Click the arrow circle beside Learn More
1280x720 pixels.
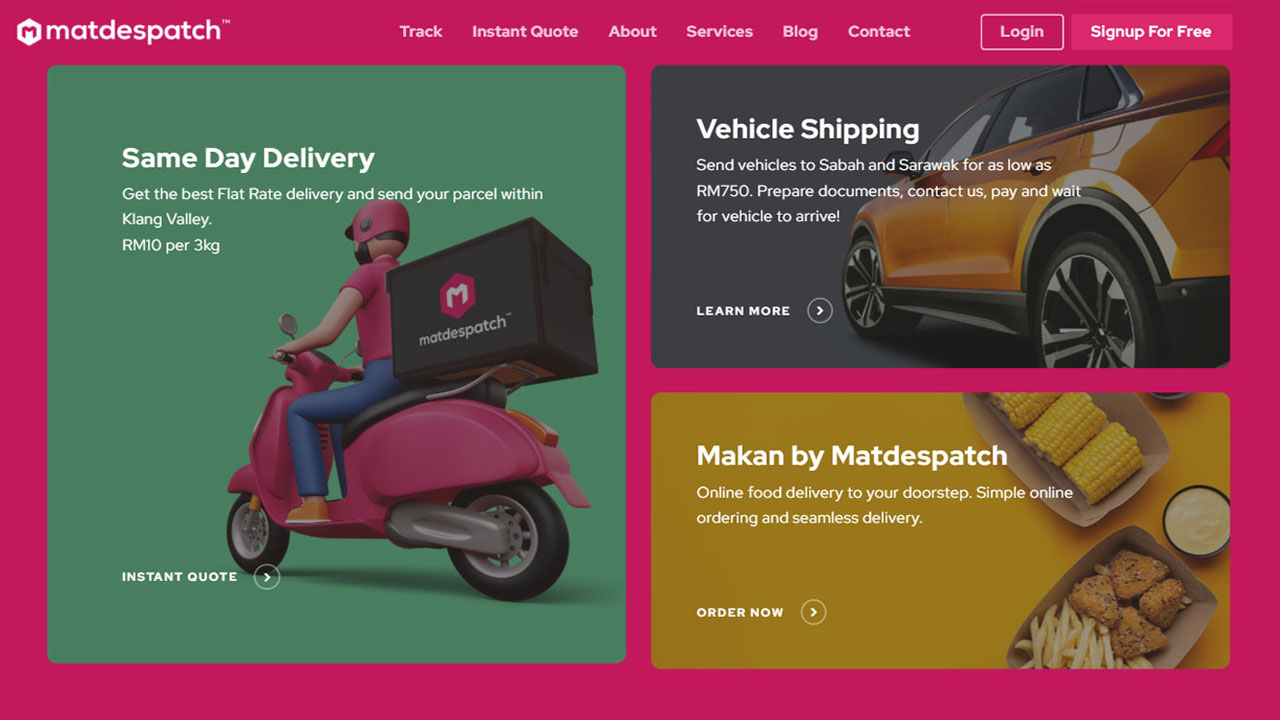tap(820, 311)
